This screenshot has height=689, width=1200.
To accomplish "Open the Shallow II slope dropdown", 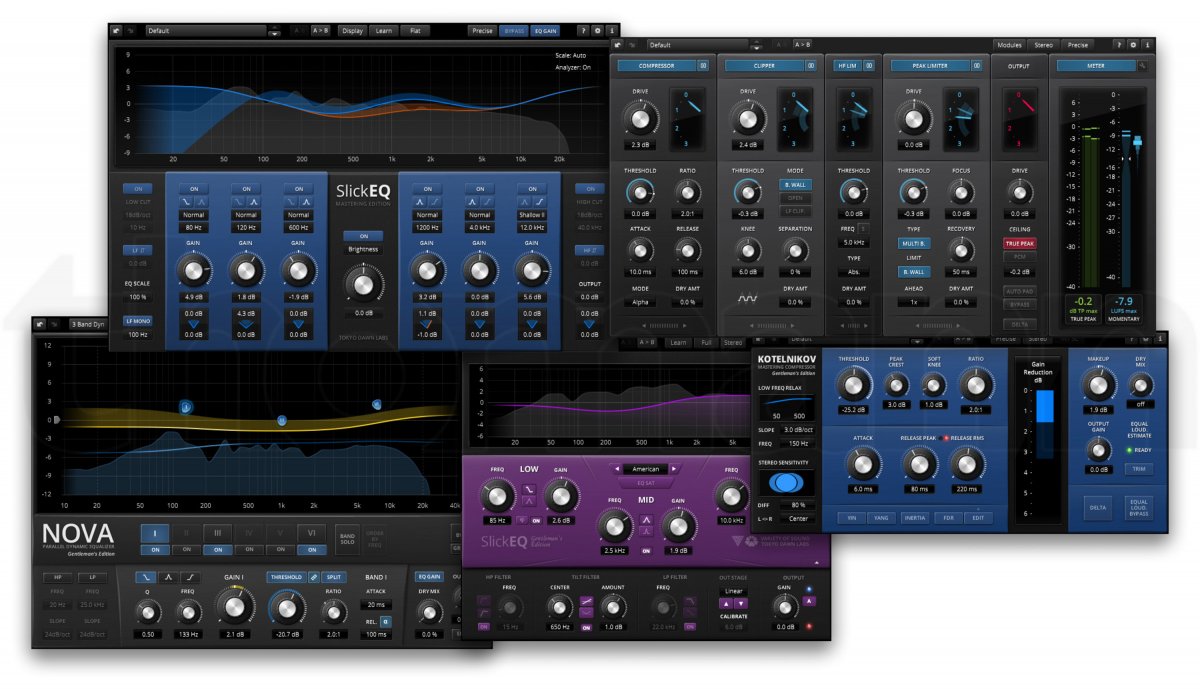I will coord(531,215).
